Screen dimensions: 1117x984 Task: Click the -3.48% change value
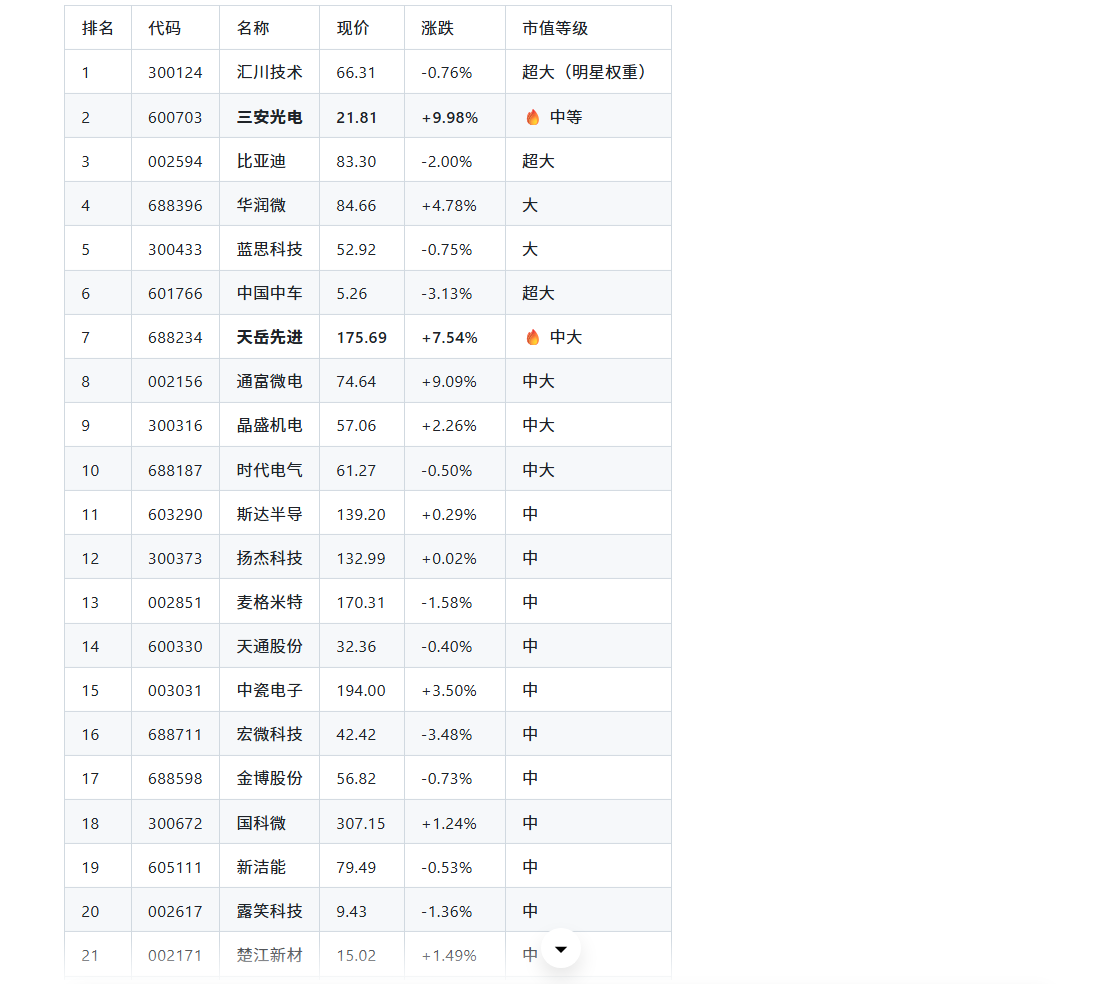tap(447, 735)
